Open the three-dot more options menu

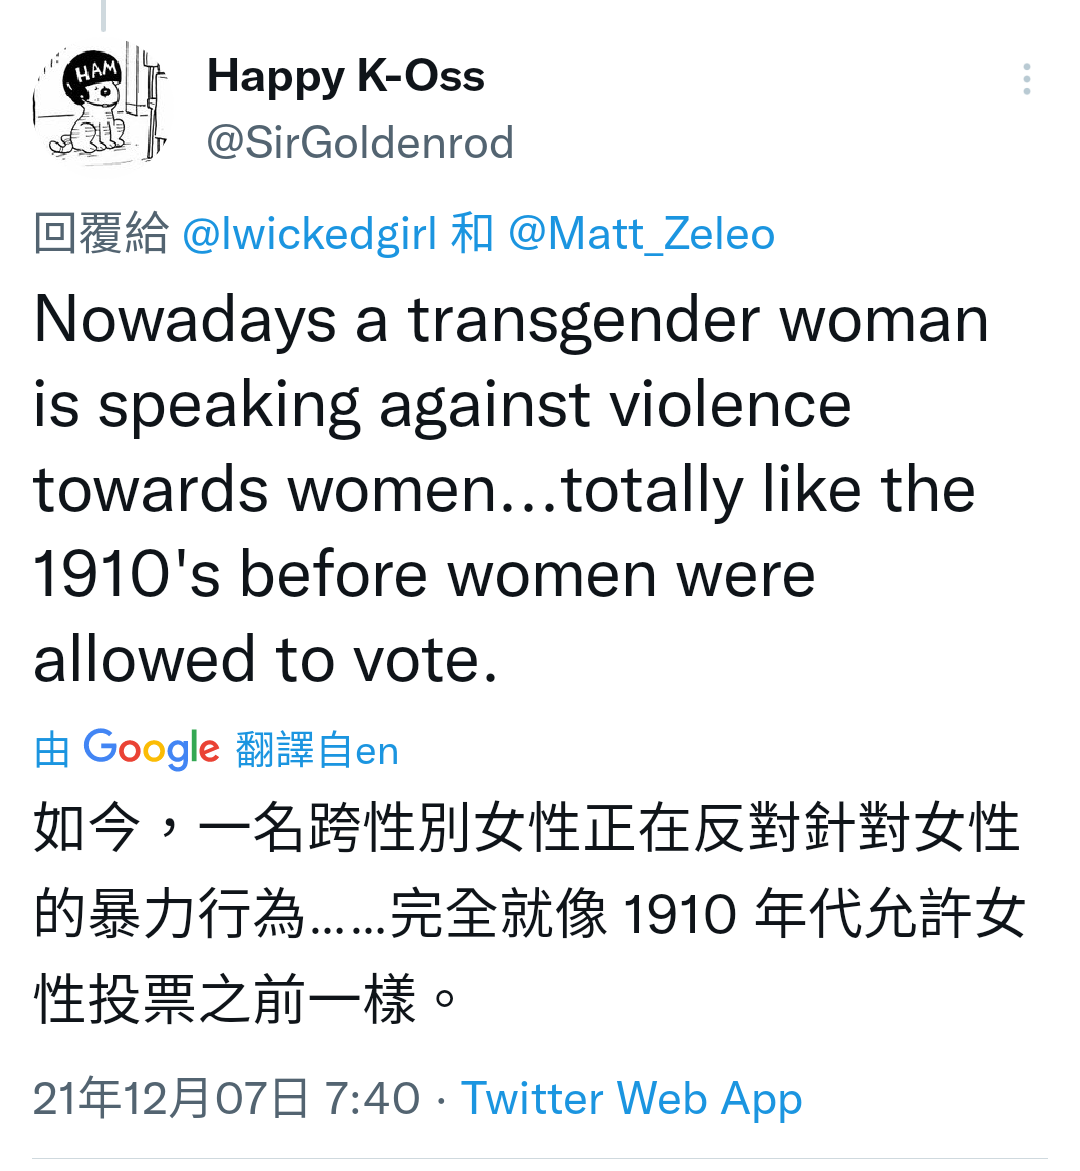(1027, 78)
